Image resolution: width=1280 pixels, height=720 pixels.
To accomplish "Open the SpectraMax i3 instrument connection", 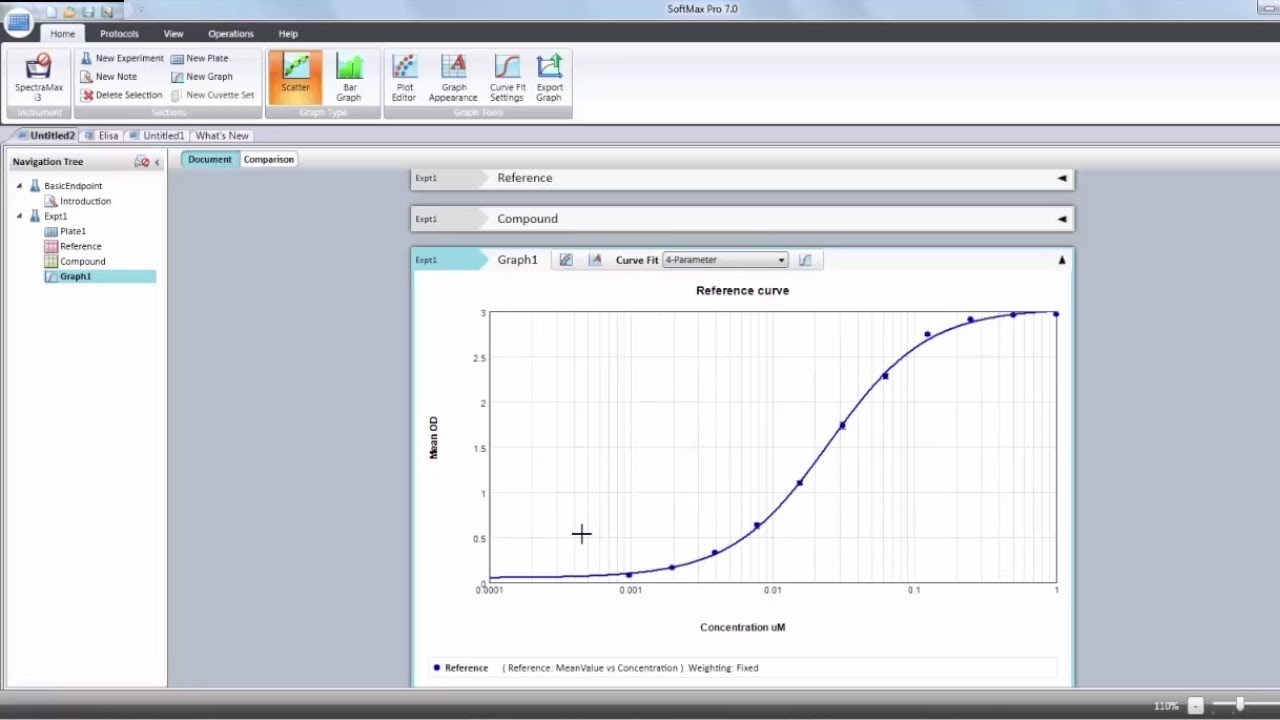I will pos(38,77).
